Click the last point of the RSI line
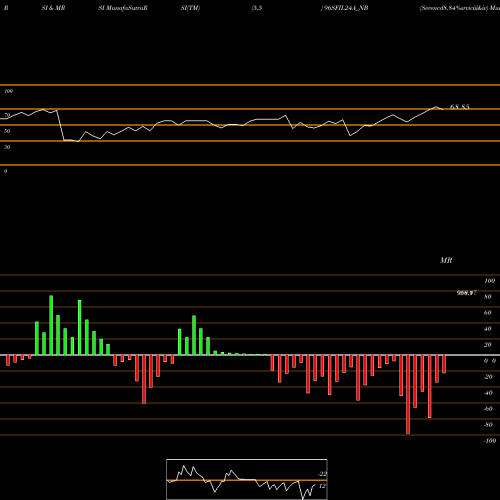Viewport: 500px width, 500px height. click(443, 109)
